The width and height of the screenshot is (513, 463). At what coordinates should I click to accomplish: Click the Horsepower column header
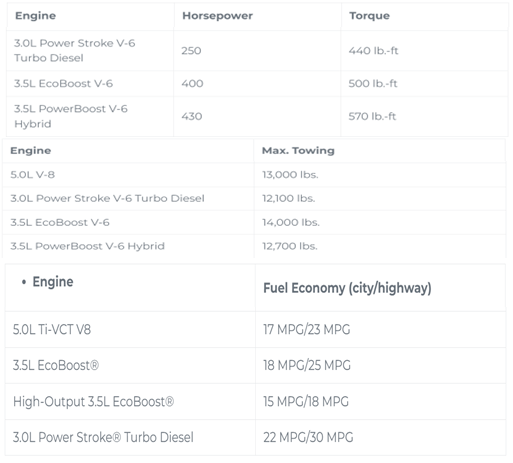(217, 16)
